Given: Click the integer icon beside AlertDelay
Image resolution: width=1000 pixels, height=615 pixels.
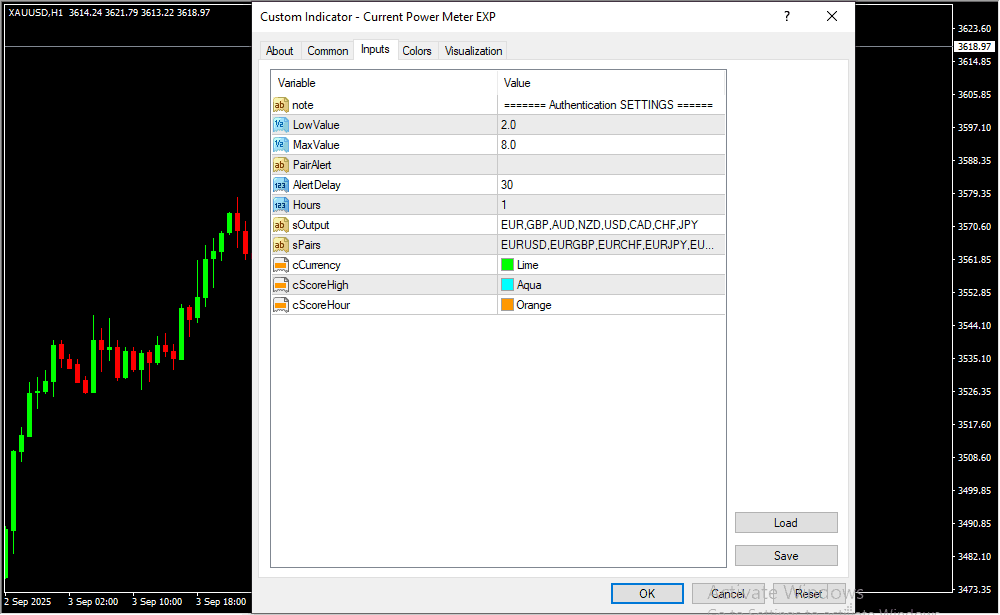Looking at the screenshot, I should point(281,185).
